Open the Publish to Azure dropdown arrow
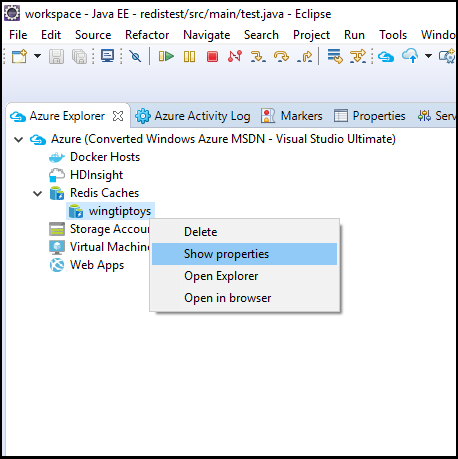The width and height of the screenshot is (458, 459). 428,56
